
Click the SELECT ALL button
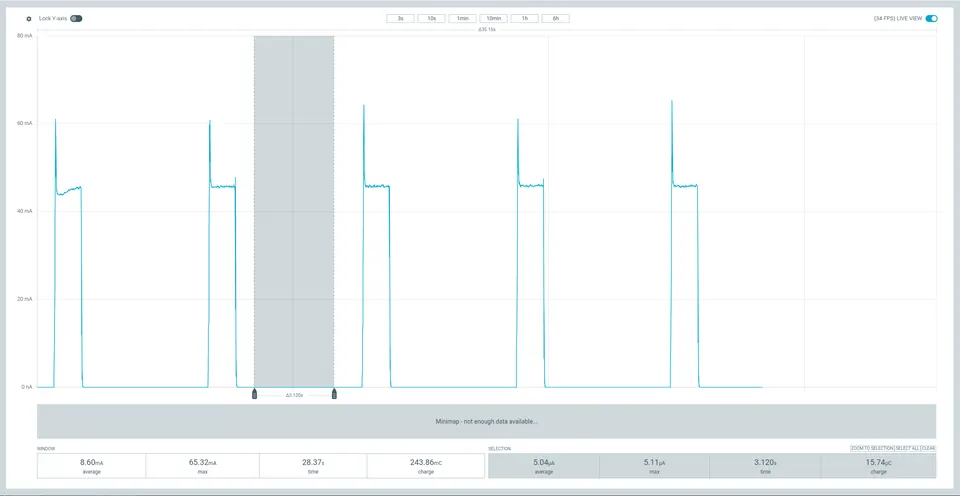tap(907, 449)
